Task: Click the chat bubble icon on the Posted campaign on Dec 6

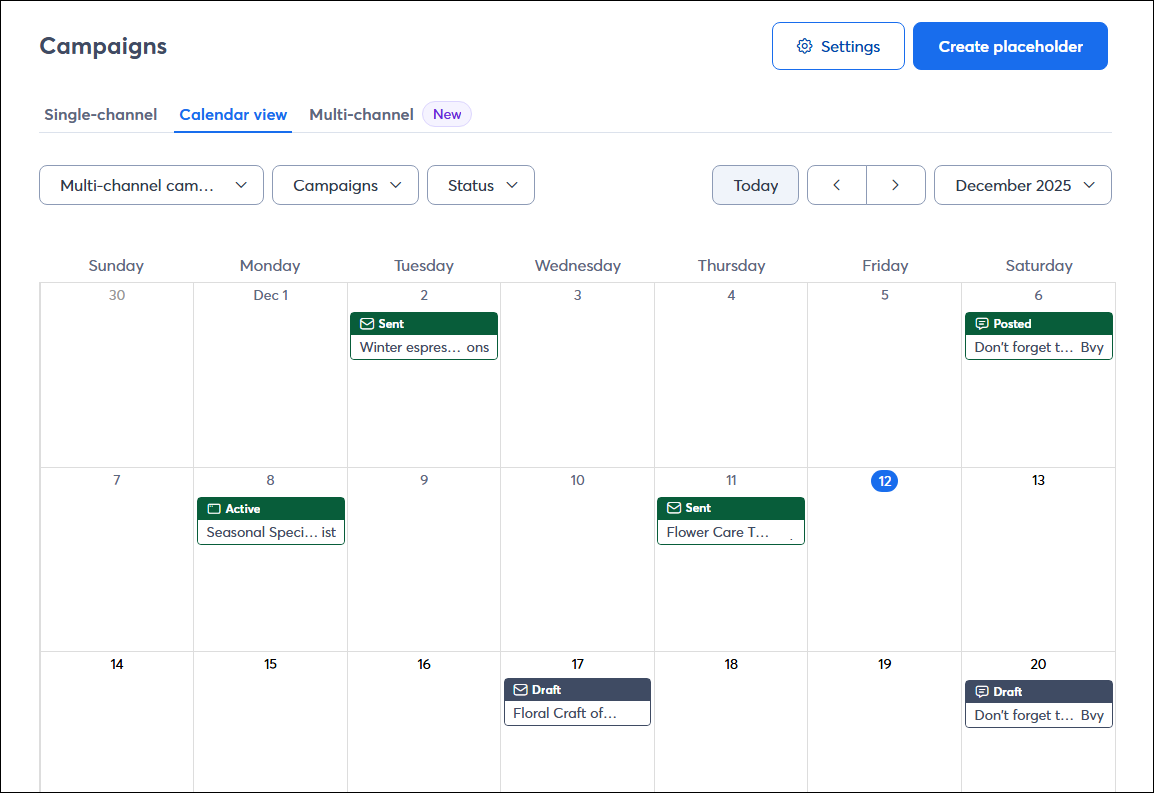Action: (x=981, y=323)
